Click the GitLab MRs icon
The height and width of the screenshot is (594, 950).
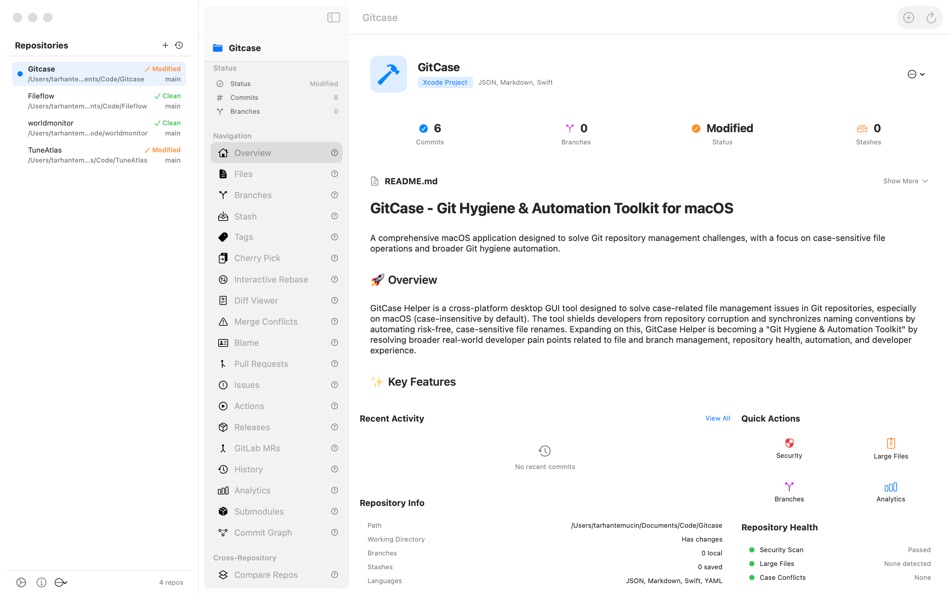tap(223, 449)
